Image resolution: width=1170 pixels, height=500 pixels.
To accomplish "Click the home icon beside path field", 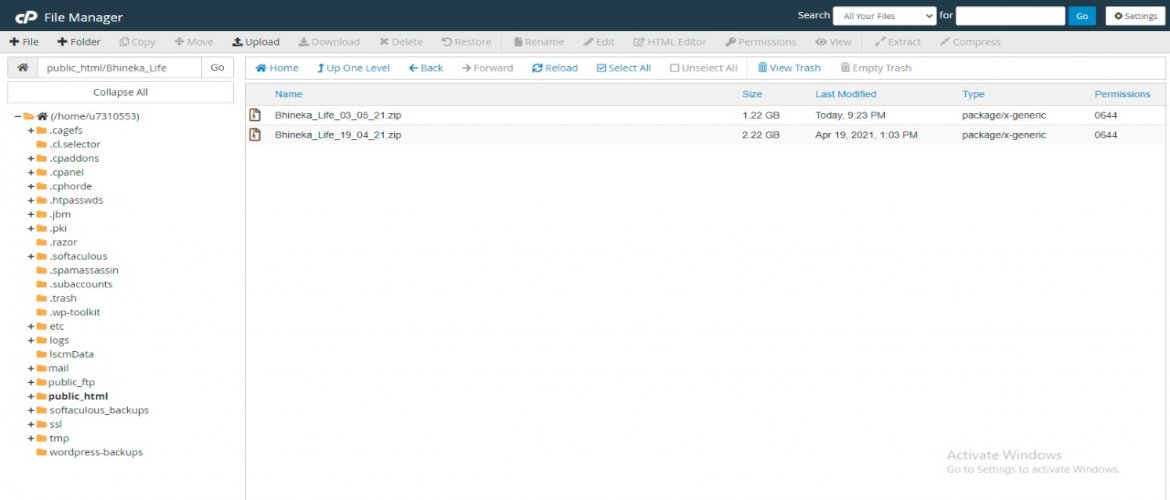I will tap(22, 67).
